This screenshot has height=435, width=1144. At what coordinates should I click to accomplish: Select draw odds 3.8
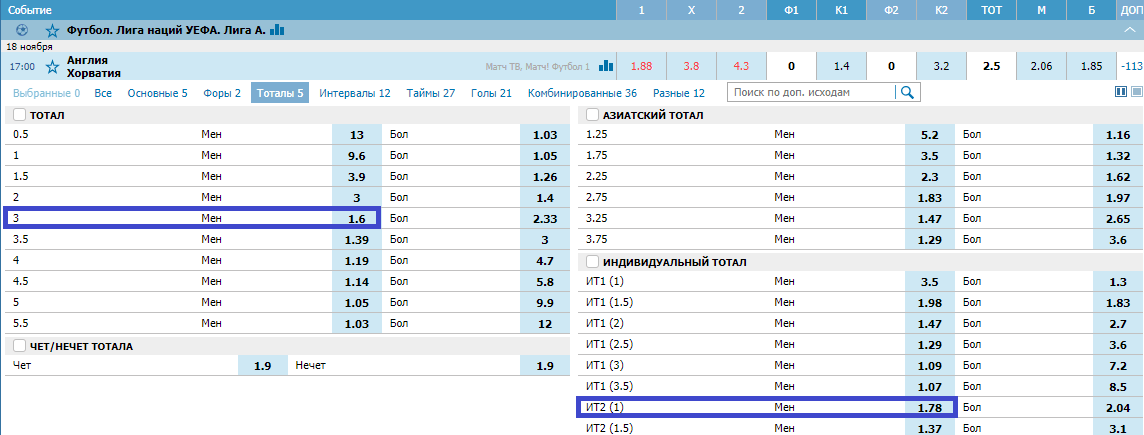pos(691,66)
